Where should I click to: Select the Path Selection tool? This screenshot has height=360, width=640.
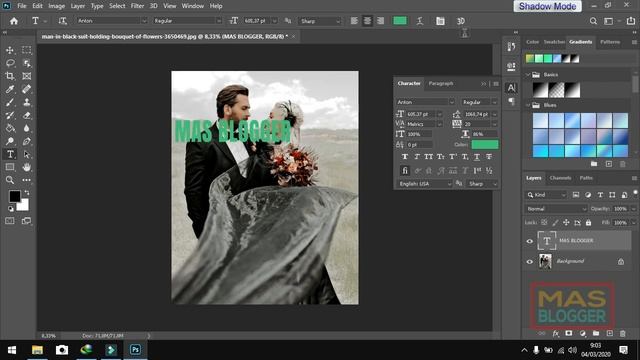[27, 155]
